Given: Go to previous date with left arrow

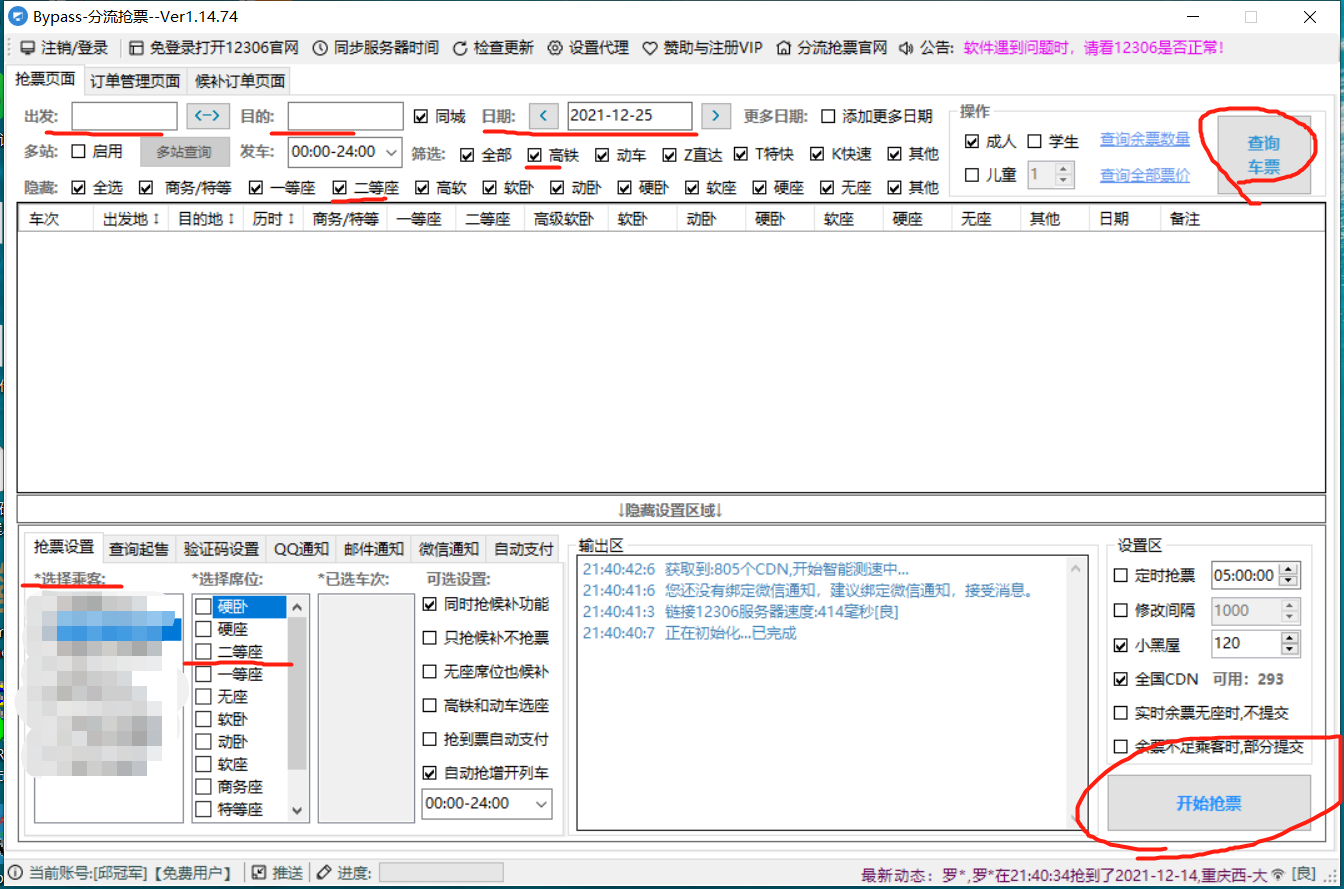Looking at the screenshot, I should click(x=543, y=116).
